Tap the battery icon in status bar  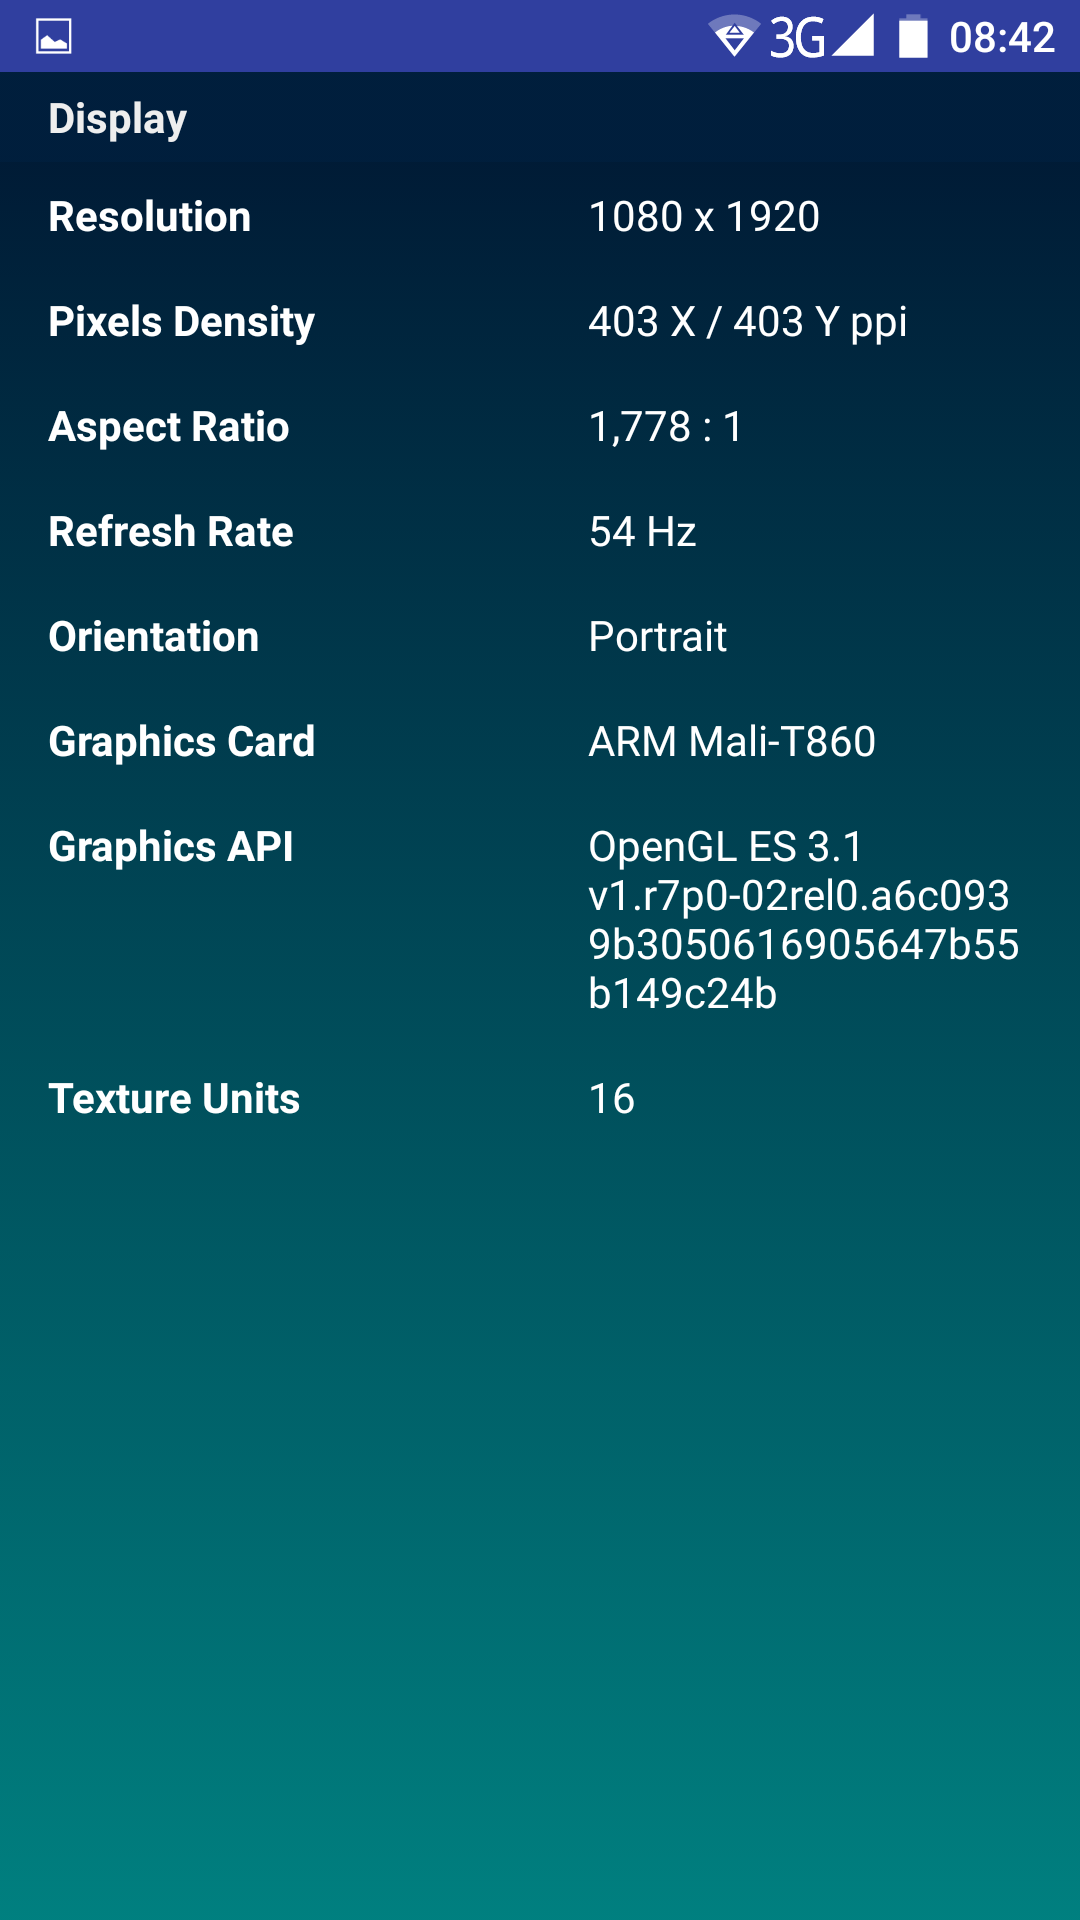click(x=913, y=37)
